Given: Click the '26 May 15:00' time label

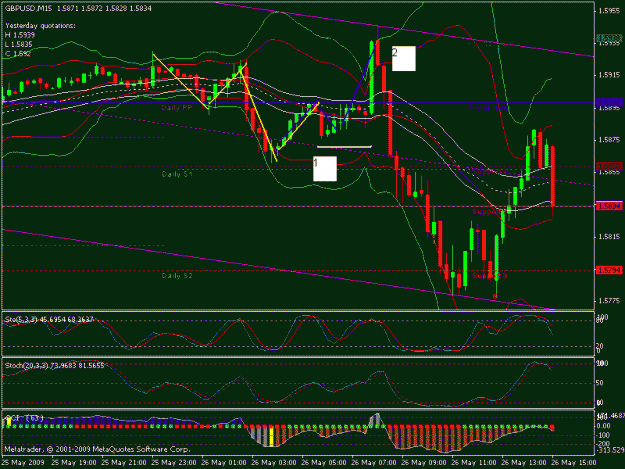Looking at the screenshot, I should click(x=573, y=463).
